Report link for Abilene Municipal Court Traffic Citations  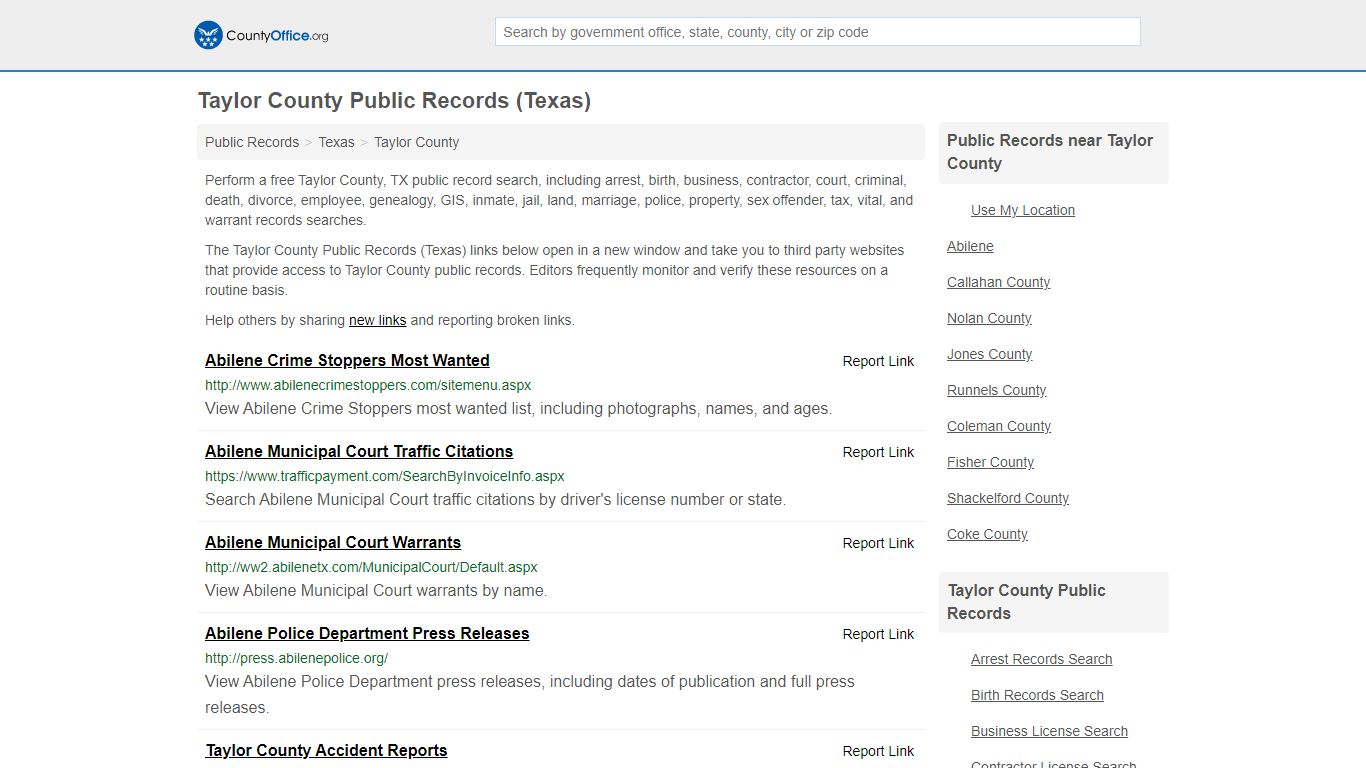coord(878,452)
